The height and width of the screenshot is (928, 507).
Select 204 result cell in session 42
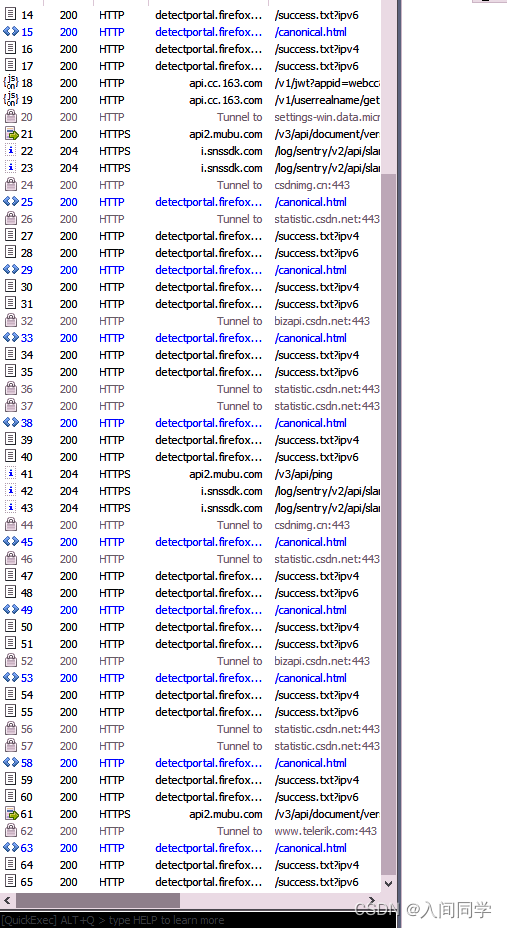click(x=69, y=491)
